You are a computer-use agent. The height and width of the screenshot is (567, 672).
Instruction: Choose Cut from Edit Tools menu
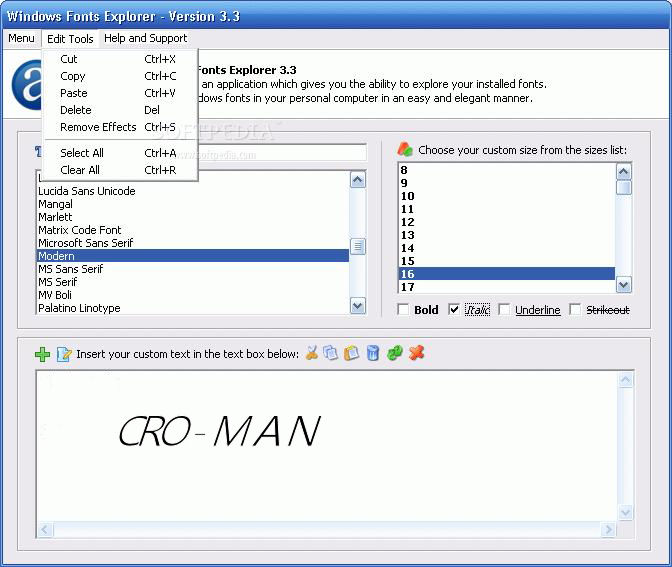pos(120,59)
